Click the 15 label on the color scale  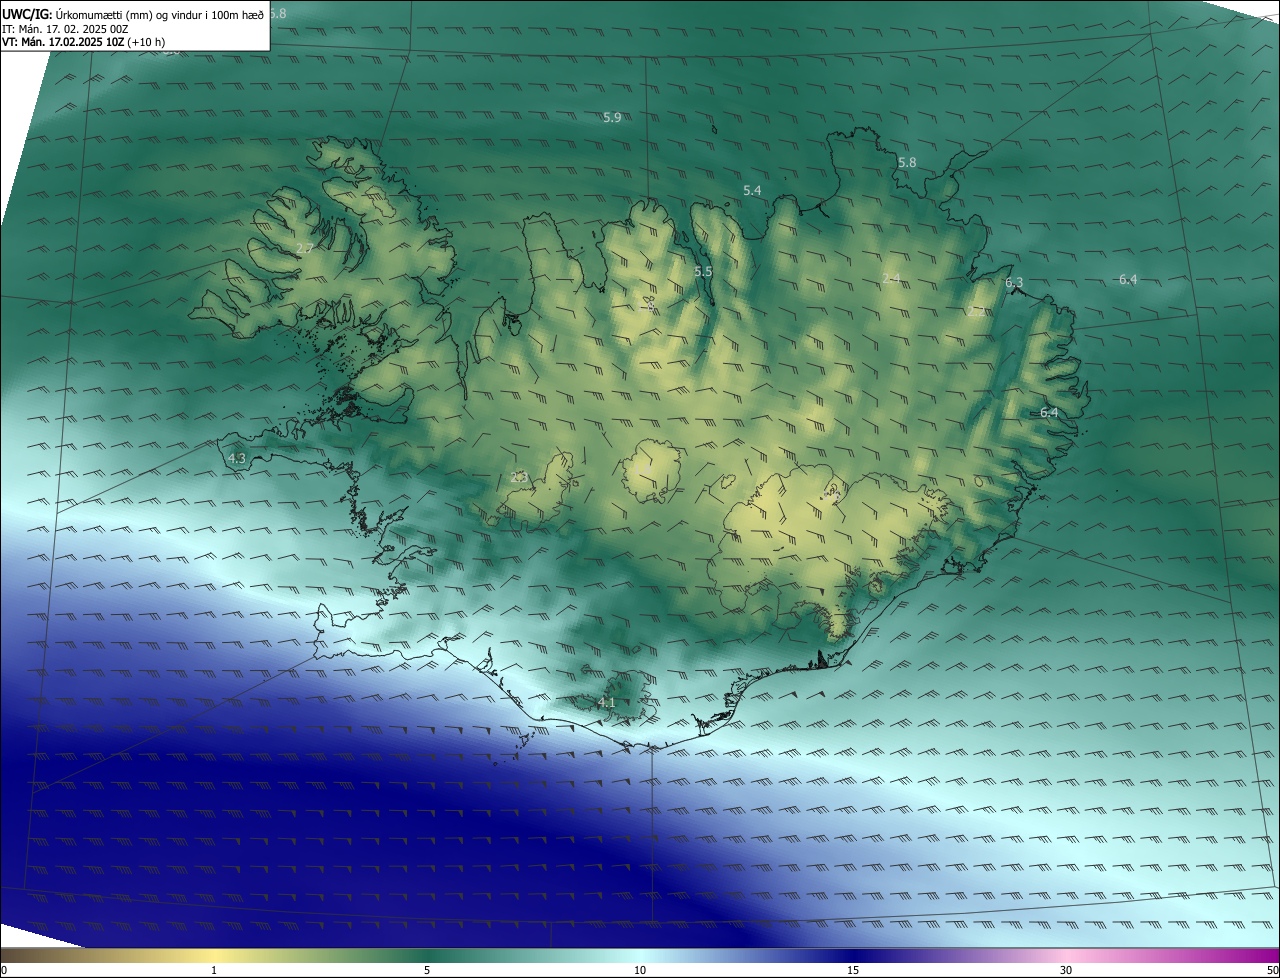pyautogui.click(x=853, y=970)
